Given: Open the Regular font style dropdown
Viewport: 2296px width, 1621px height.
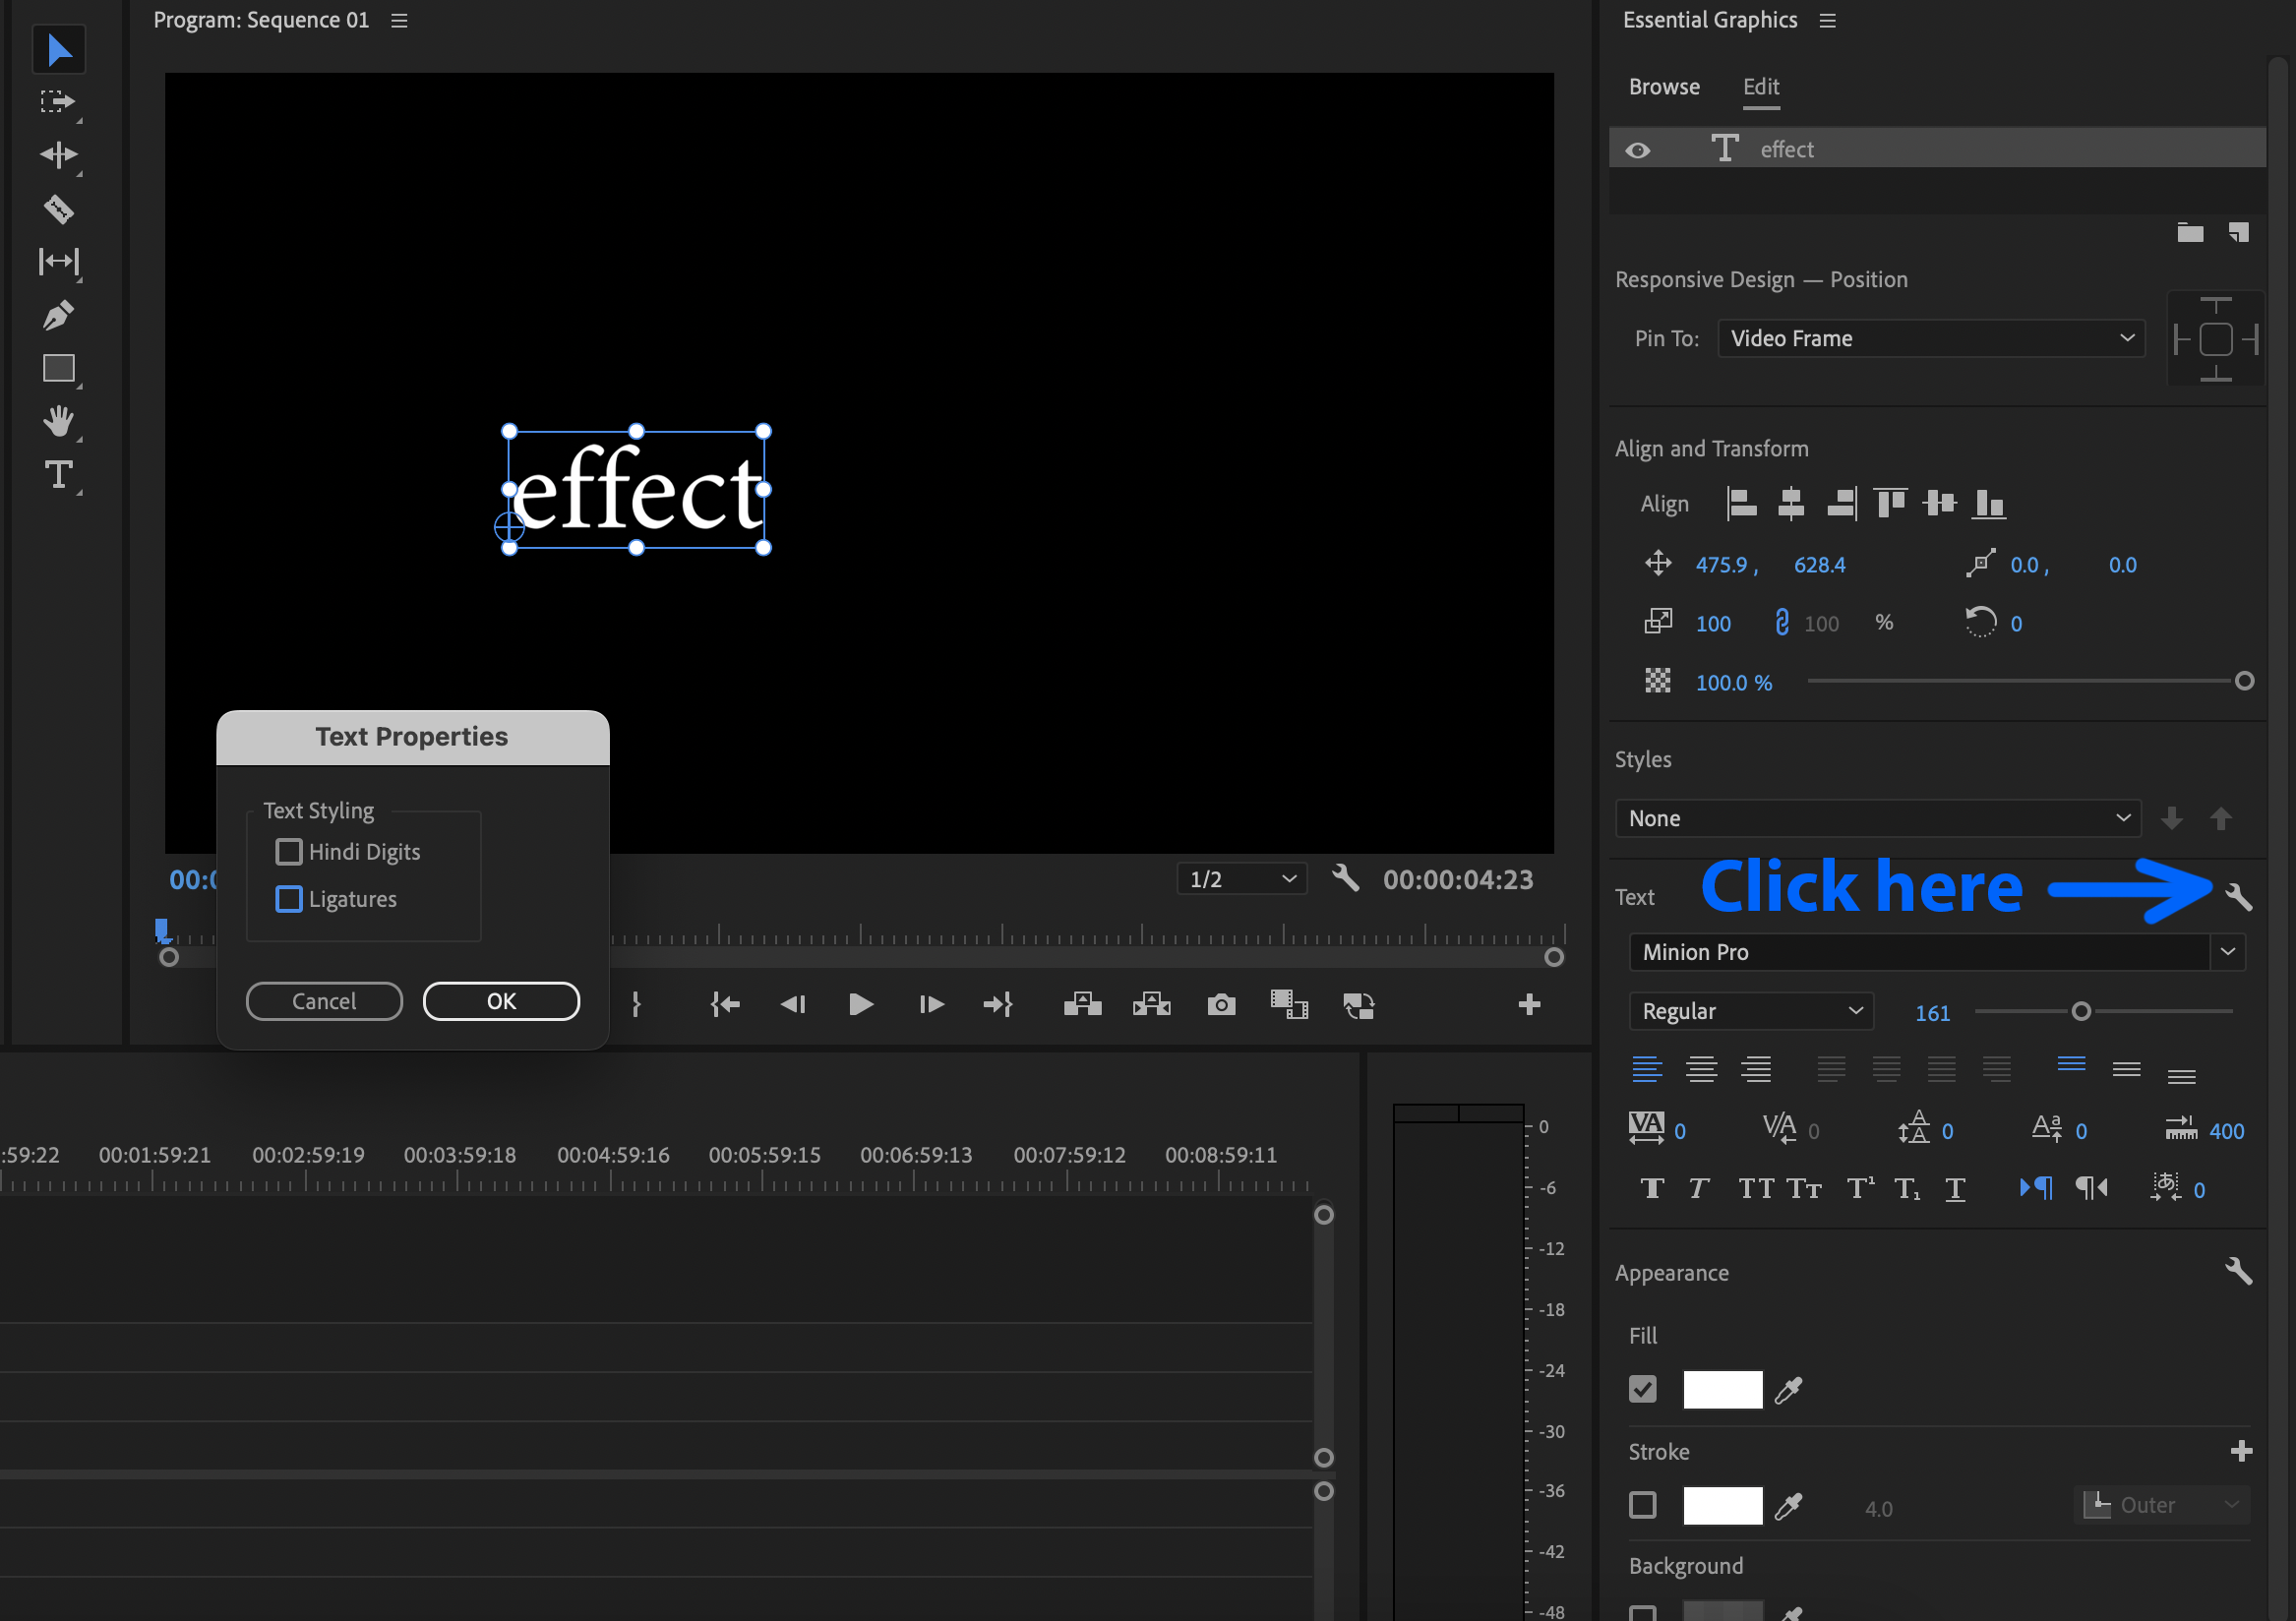Looking at the screenshot, I should pyautogui.click(x=1750, y=1011).
